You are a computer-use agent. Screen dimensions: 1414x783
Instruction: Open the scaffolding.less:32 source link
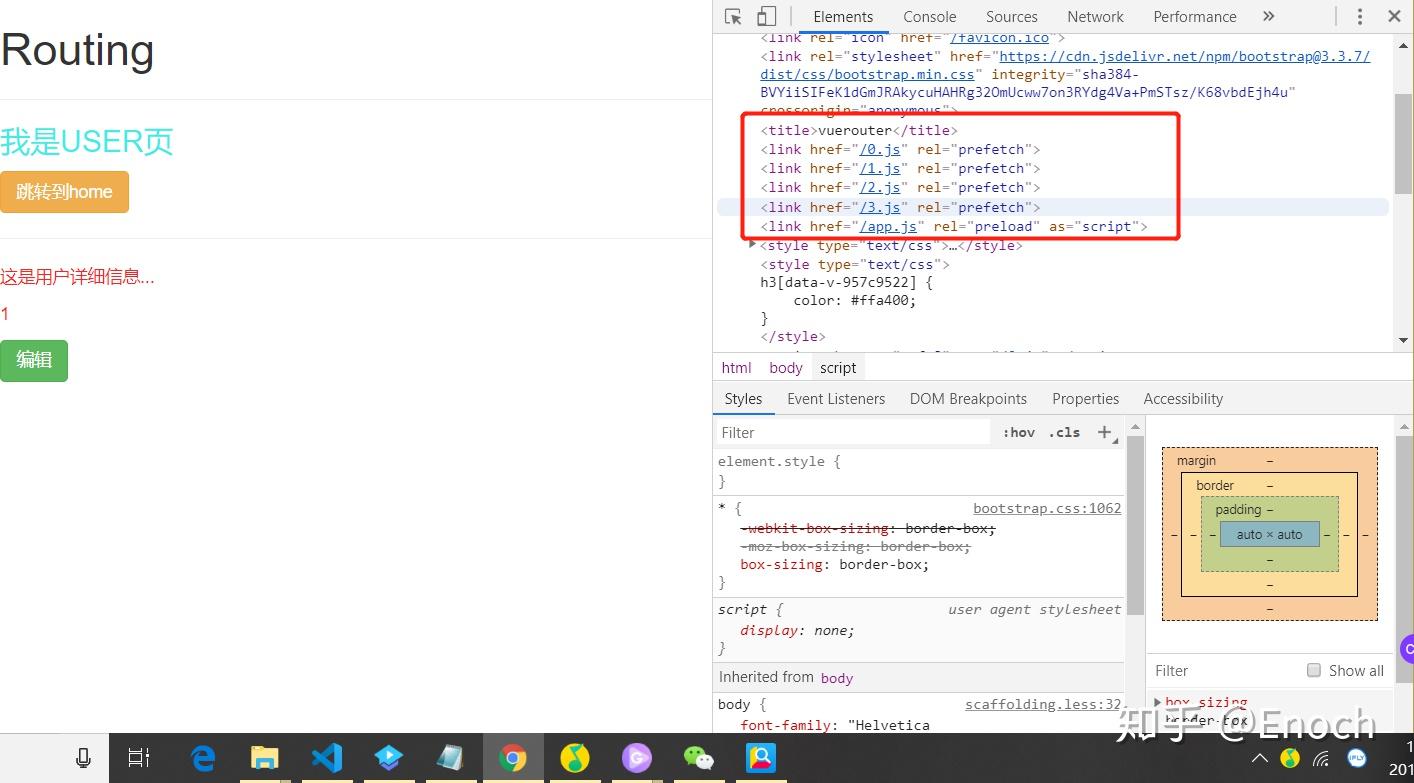tap(1043, 704)
